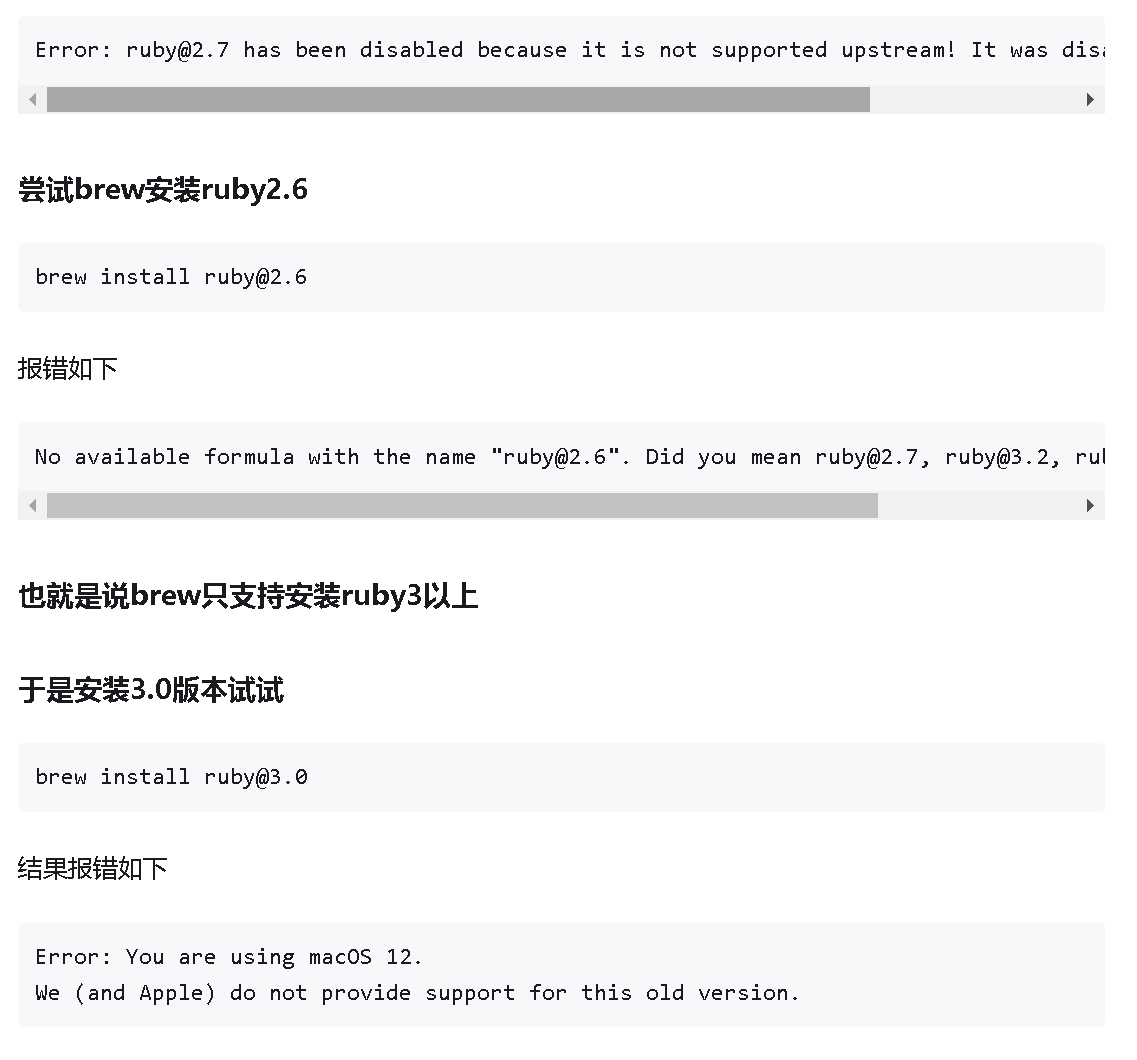Click the 'Error: You are using macOS 12.' line

tap(228, 957)
